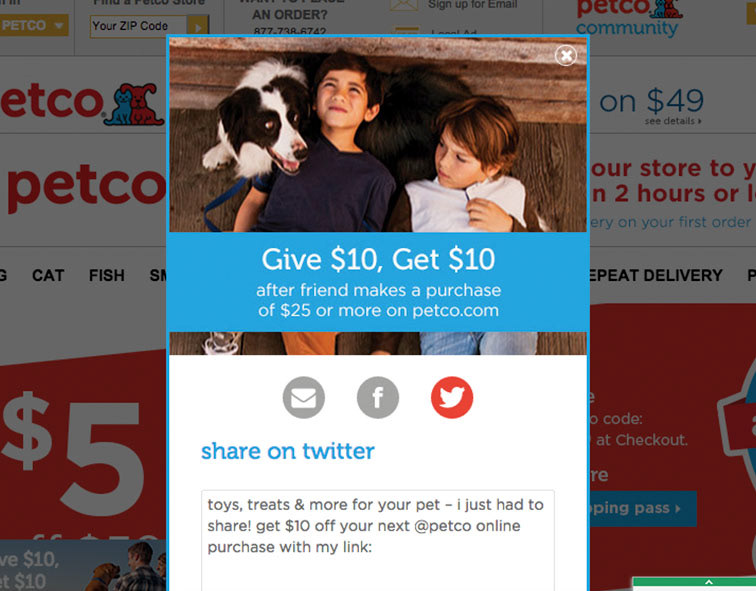Click the boys and dog photo
The image size is (756, 591).
pyautogui.click(x=378, y=135)
